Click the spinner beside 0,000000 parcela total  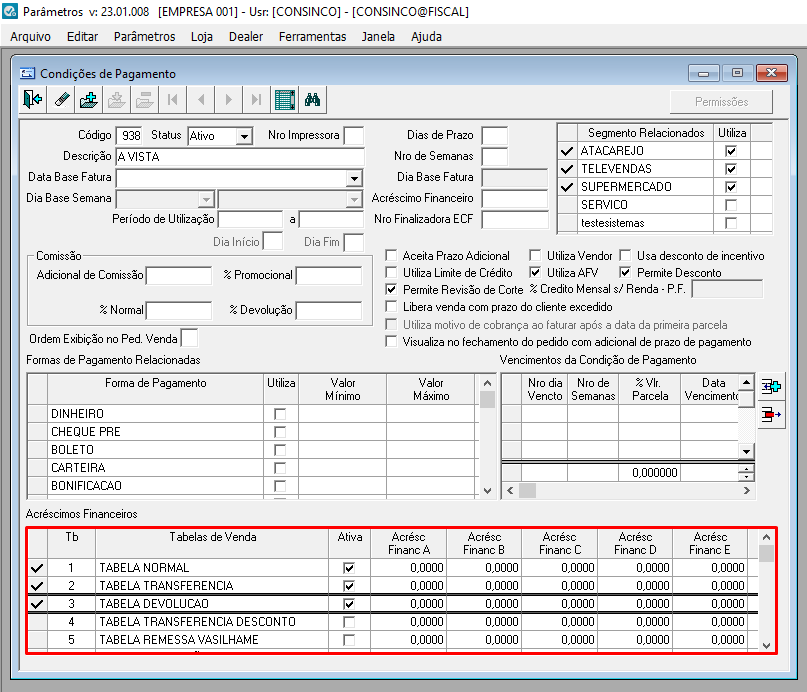pos(746,472)
